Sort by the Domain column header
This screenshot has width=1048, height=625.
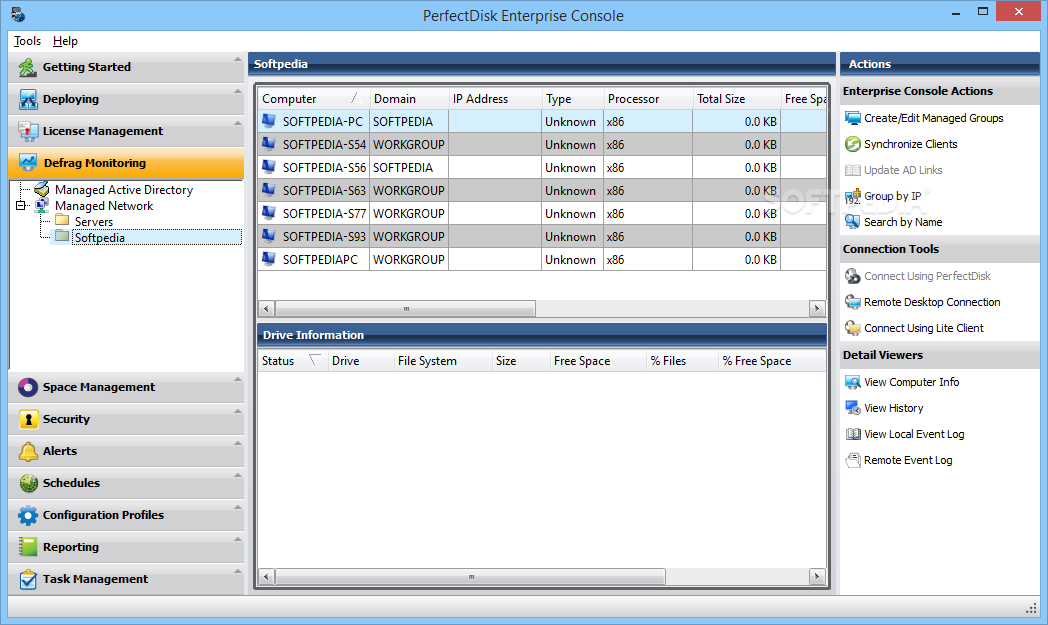pos(409,99)
